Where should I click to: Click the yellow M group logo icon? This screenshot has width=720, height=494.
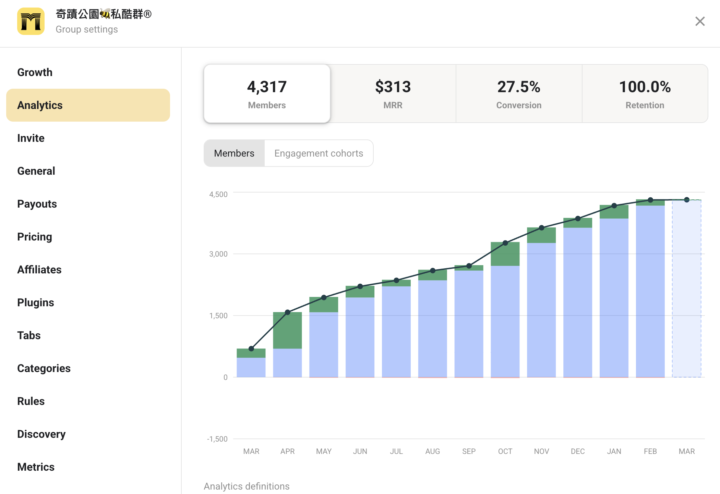pos(31,22)
